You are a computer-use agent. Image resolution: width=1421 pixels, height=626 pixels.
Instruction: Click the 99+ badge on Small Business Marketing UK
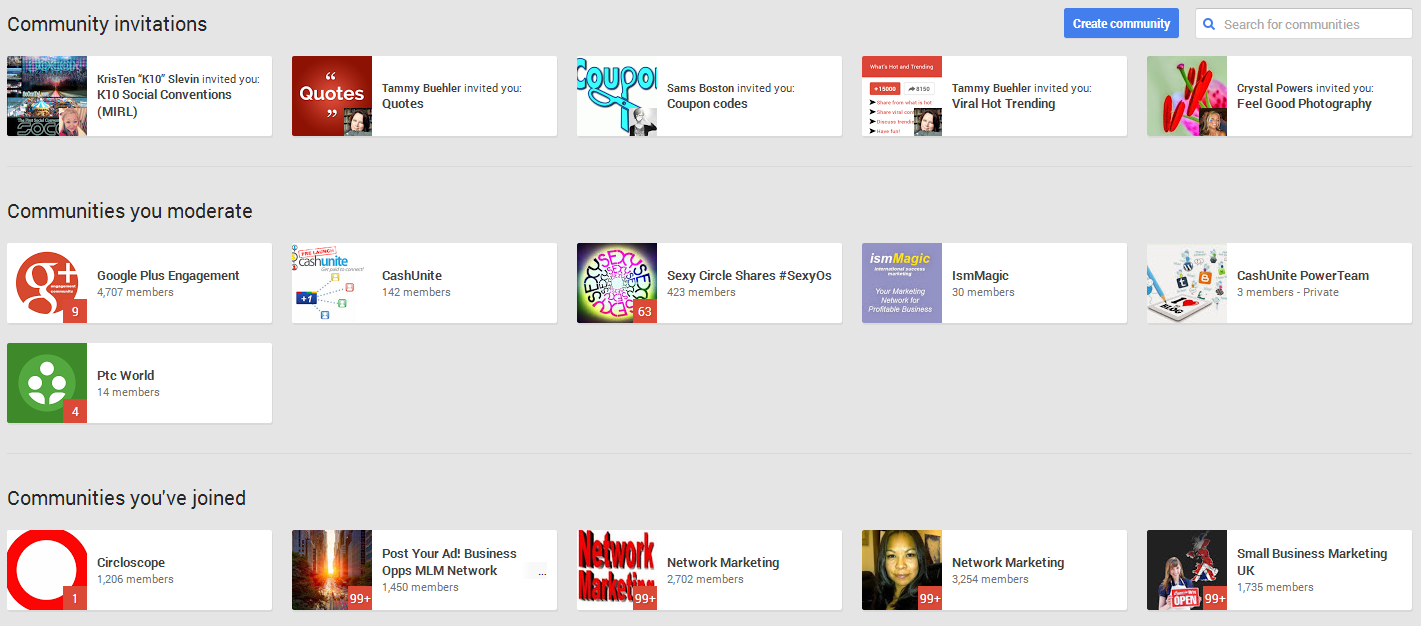tap(1215, 598)
